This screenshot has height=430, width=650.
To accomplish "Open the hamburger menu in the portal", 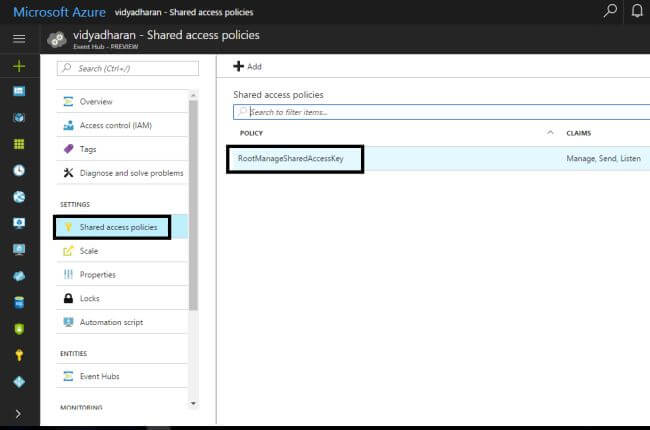I will coord(19,39).
